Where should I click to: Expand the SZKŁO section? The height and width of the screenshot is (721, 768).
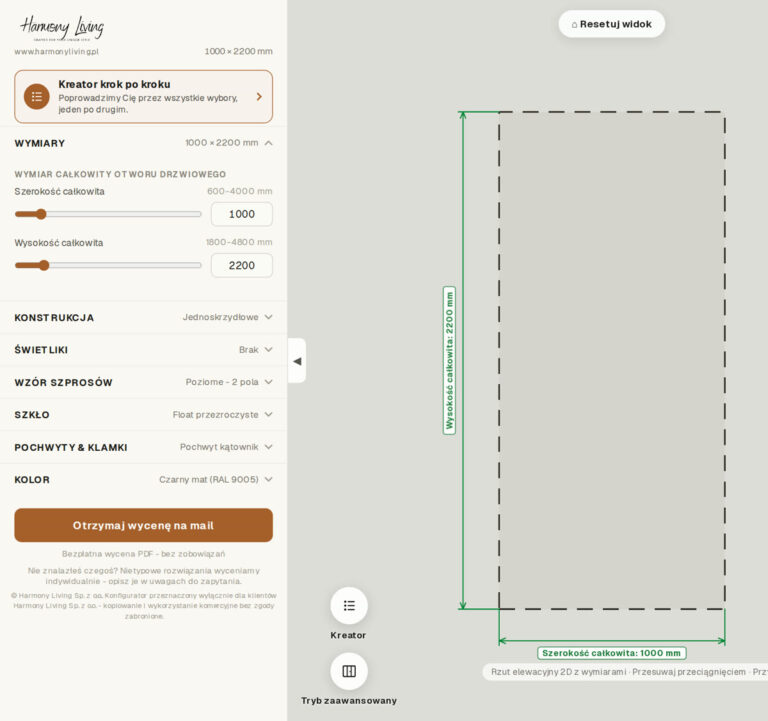point(144,414)
